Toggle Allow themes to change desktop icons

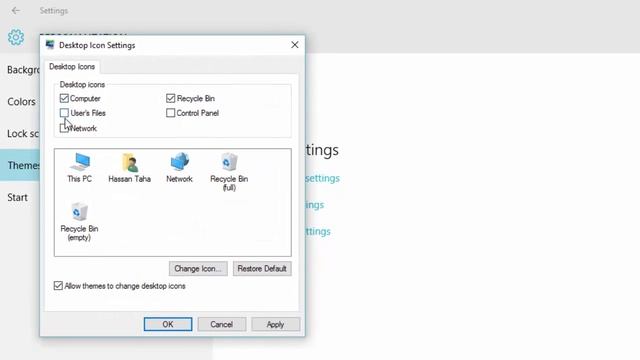(x=58, y=286)
